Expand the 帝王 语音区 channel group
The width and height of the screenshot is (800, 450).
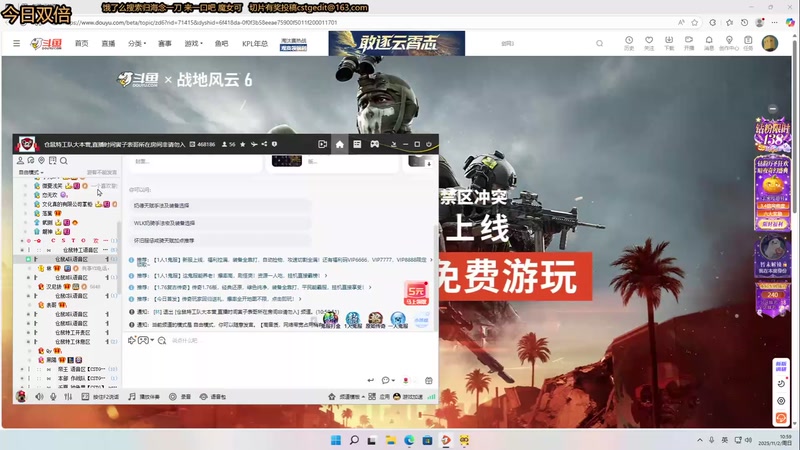pos(22,369)
